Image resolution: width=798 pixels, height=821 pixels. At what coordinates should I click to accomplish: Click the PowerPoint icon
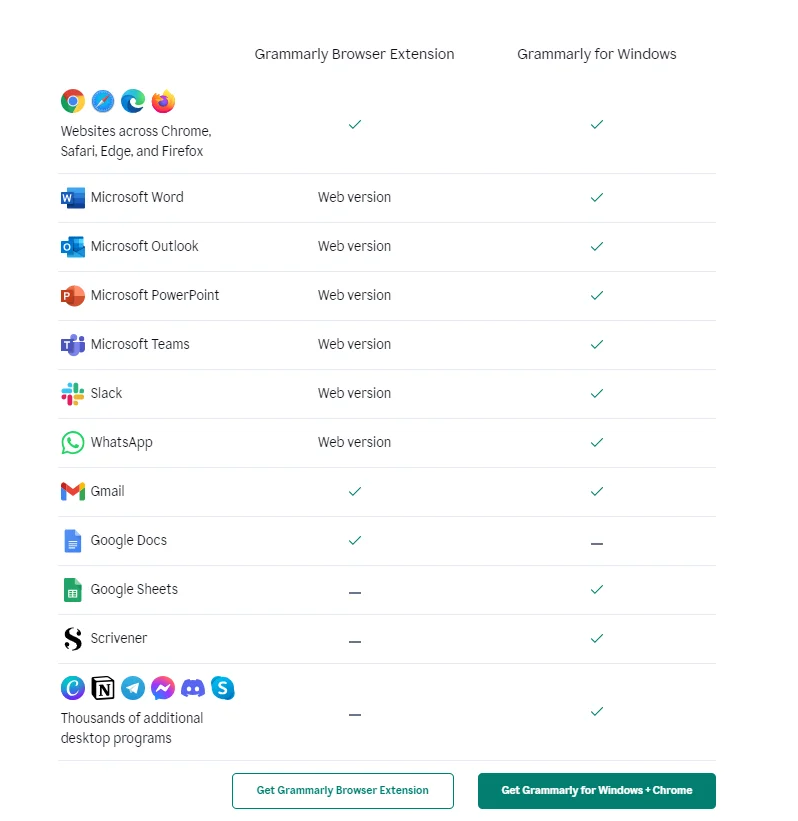pyautogui.click(x=72, y=296)
